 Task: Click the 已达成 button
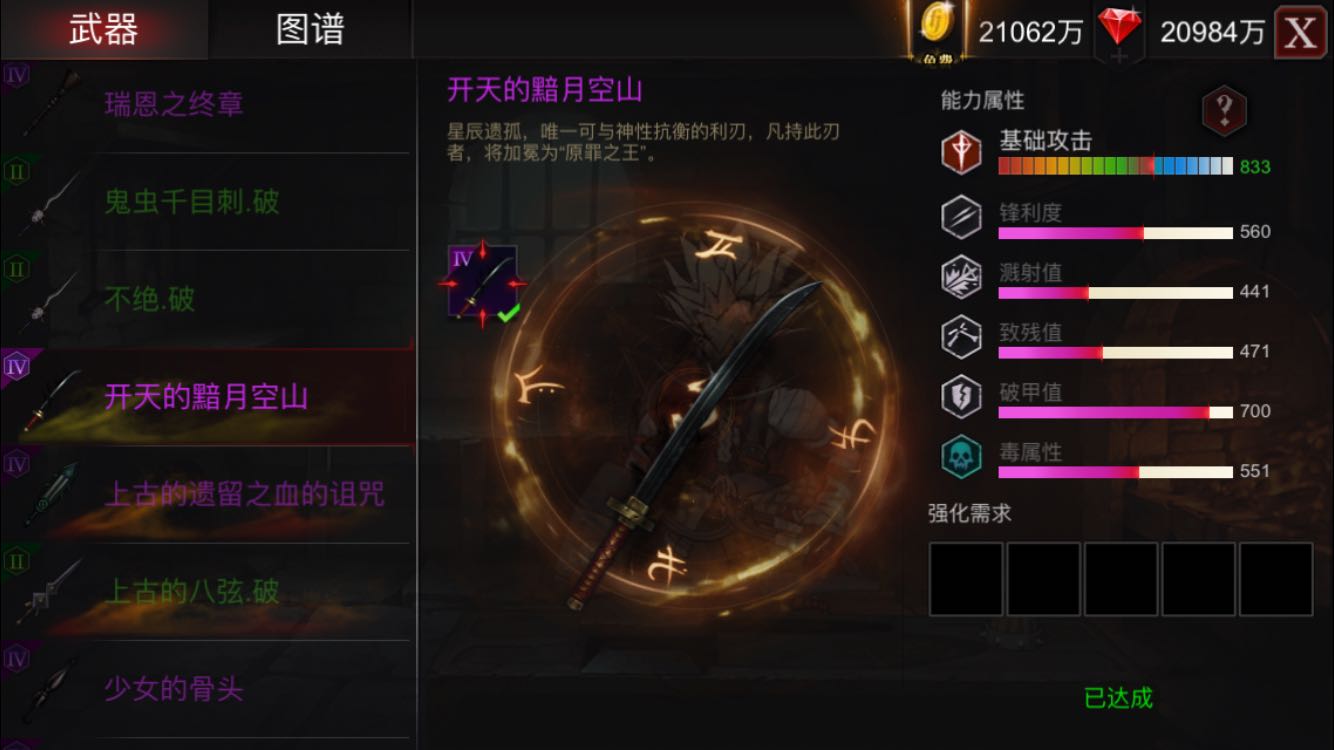pos(1118,698)
